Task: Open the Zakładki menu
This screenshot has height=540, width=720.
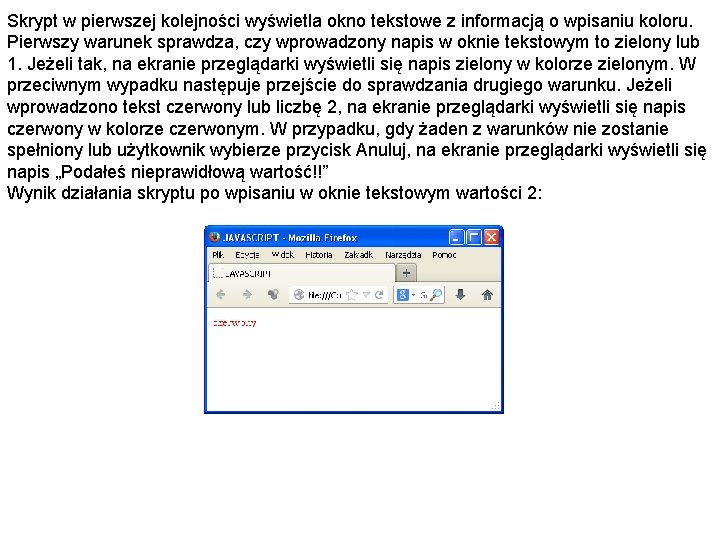Action: click(x=359, y=255)
